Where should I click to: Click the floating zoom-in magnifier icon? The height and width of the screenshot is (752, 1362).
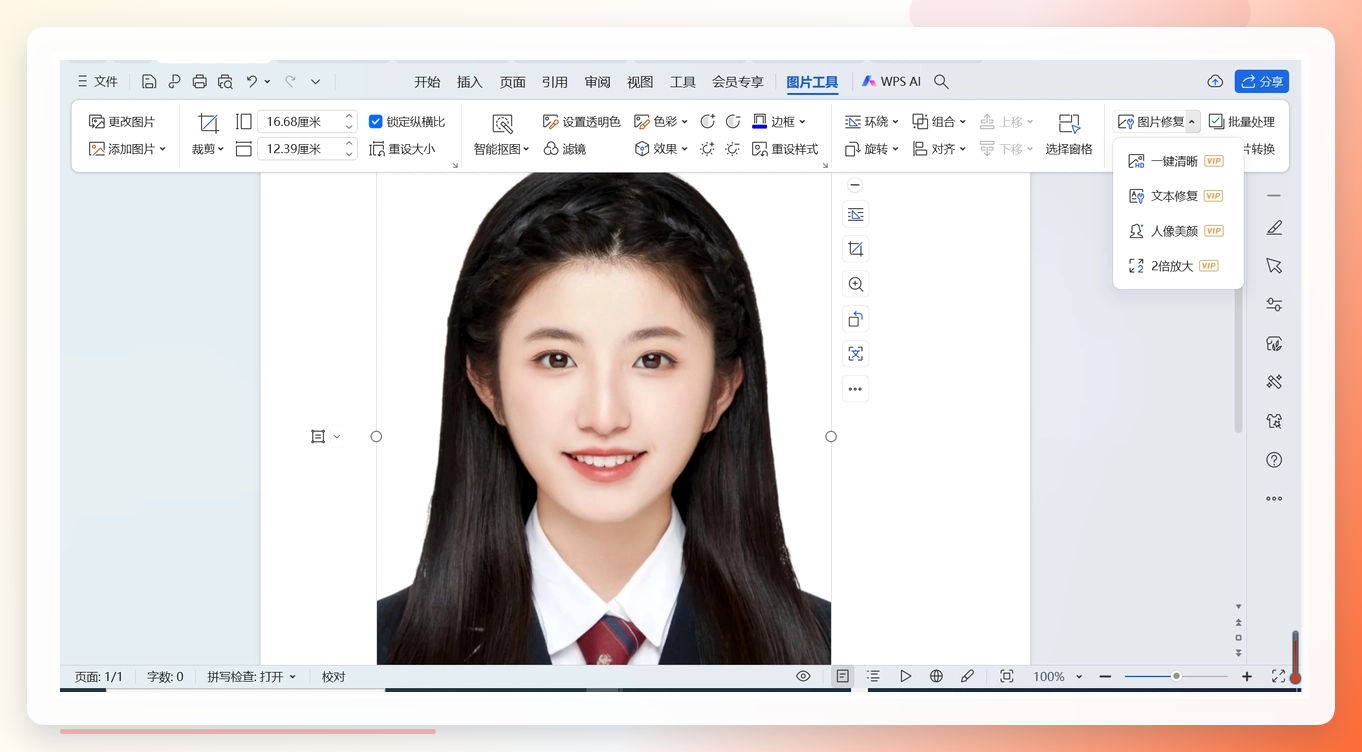(x=856, y=284)
